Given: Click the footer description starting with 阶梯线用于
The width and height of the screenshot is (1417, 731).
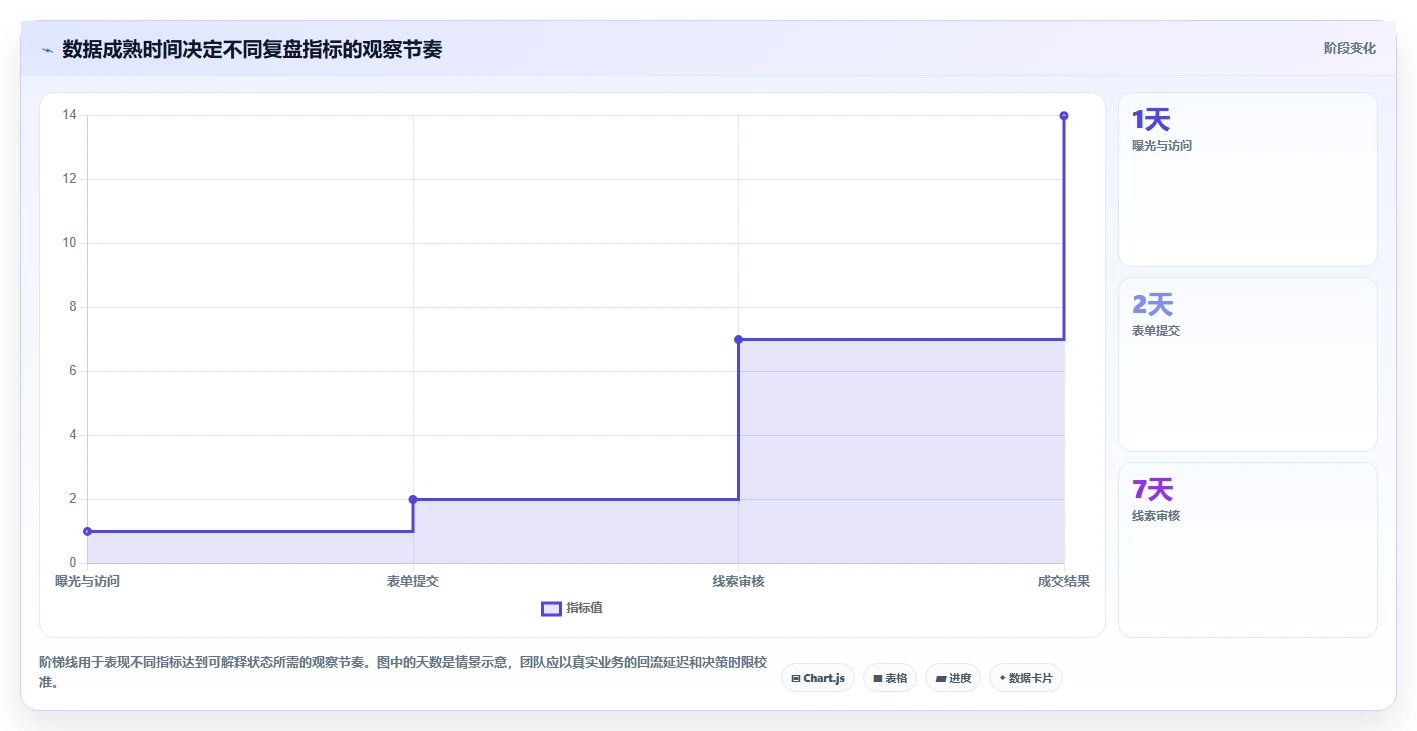Looking at the screenshot, I should 403,672.
